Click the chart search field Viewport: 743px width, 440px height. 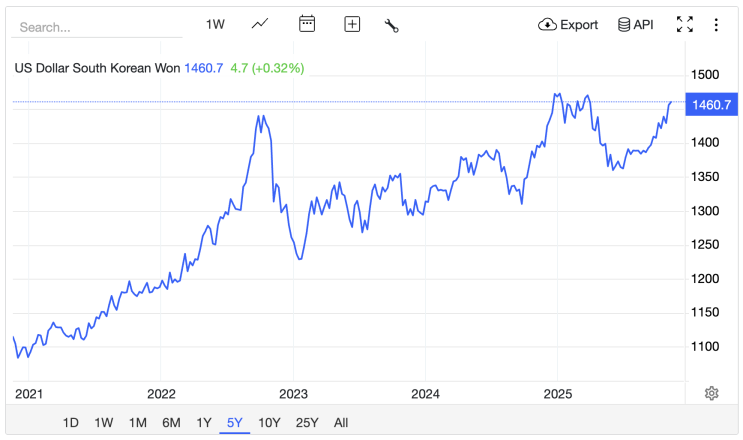97,27
